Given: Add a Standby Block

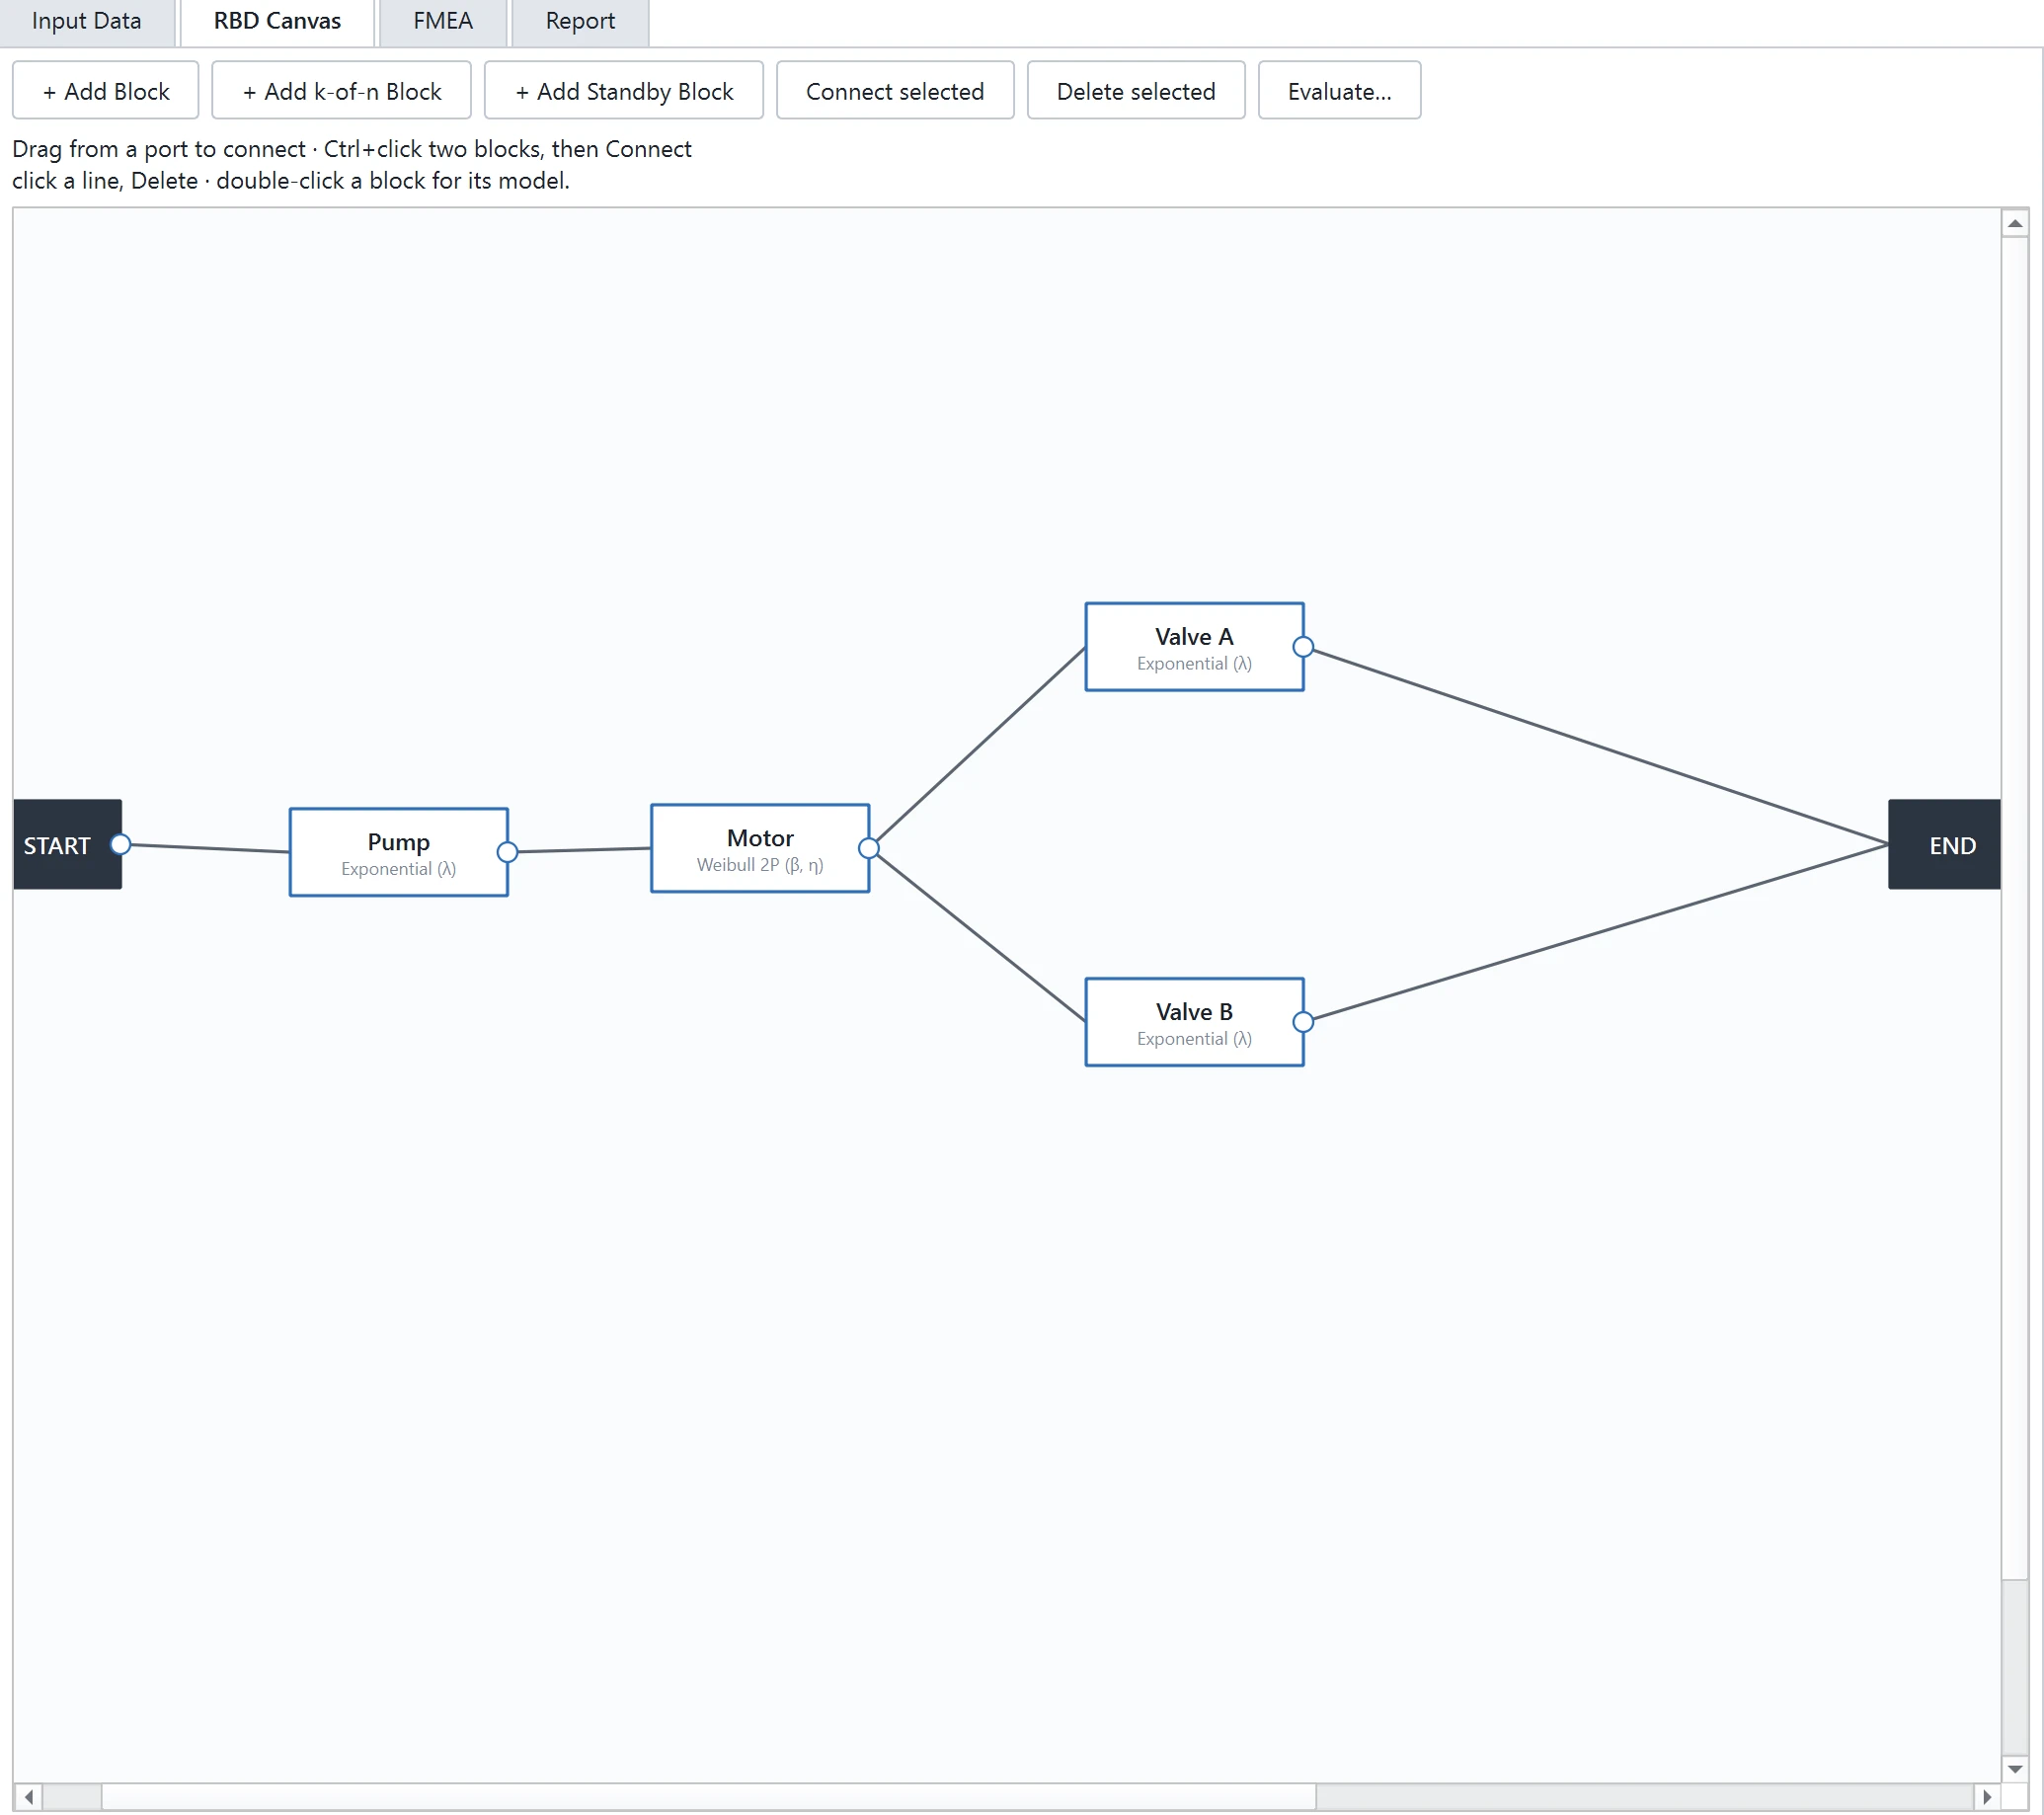Looking at the screenshot, I should [624, 91].
